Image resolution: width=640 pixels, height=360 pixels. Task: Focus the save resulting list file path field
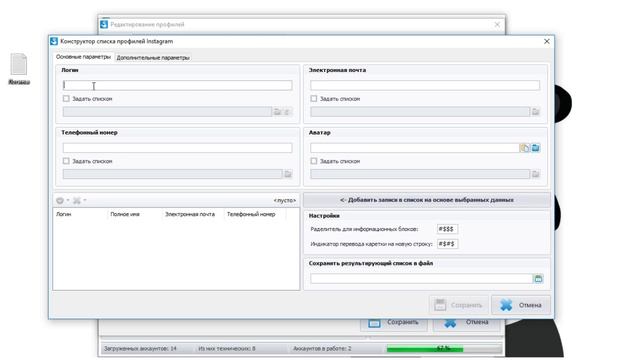coord(421,279)
